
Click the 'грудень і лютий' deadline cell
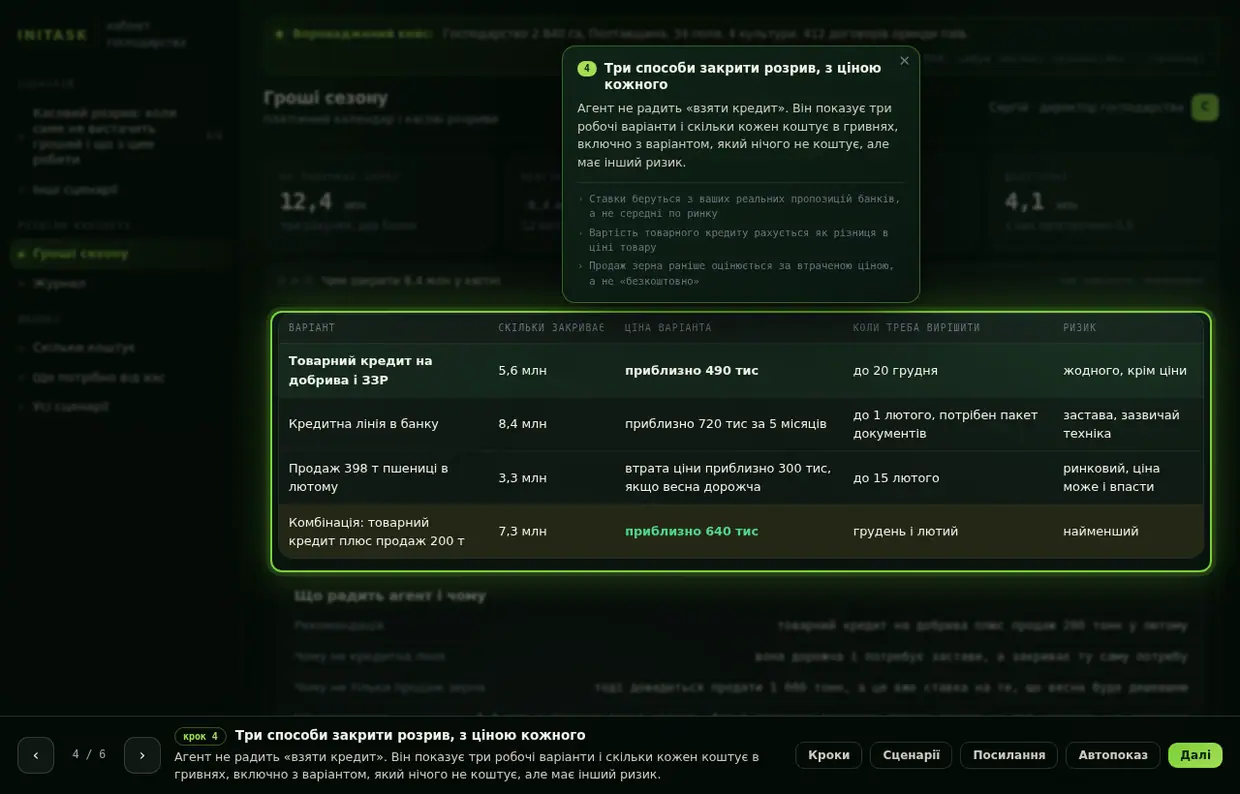click(x=905, y=531)
